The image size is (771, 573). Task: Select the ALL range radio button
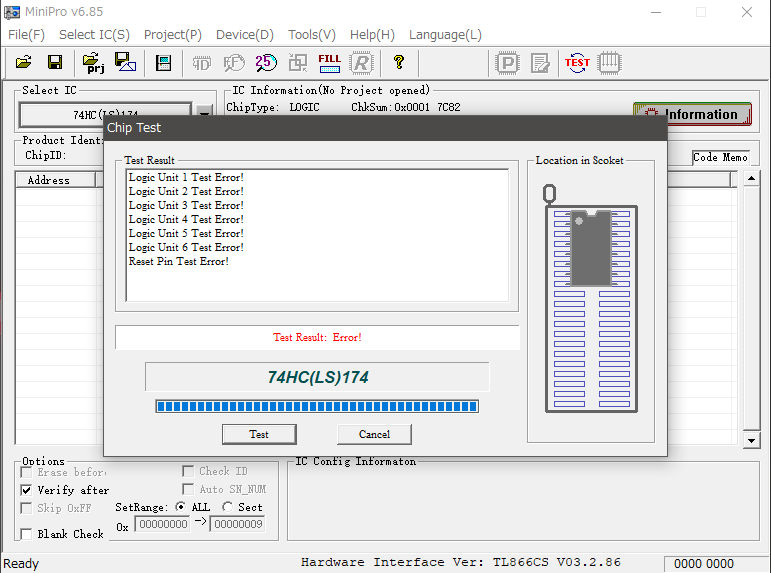[181, 507]
